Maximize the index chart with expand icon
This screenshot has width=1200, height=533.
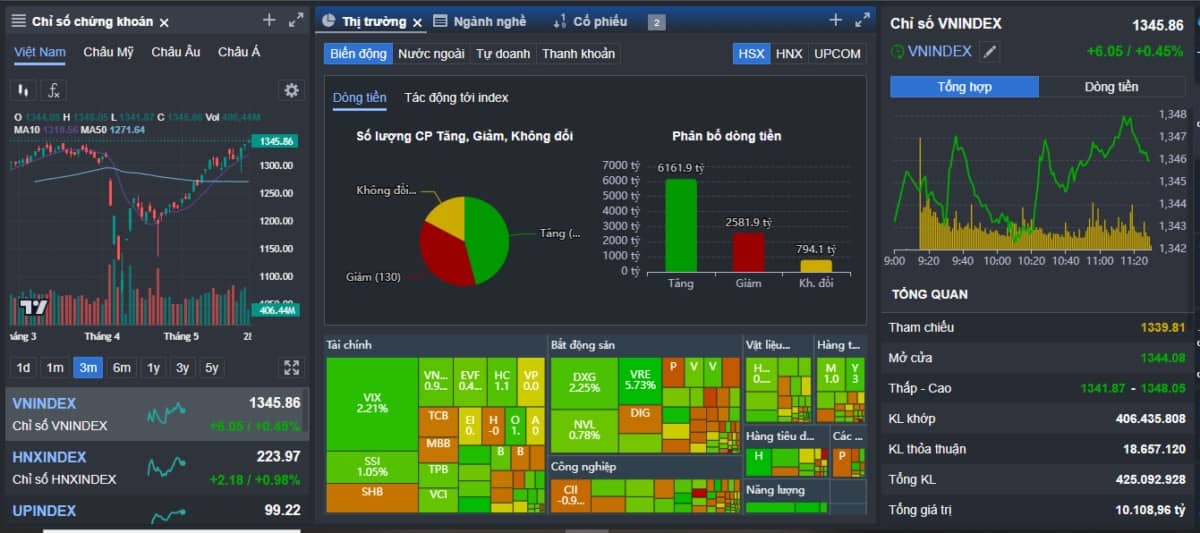point(291,368)
